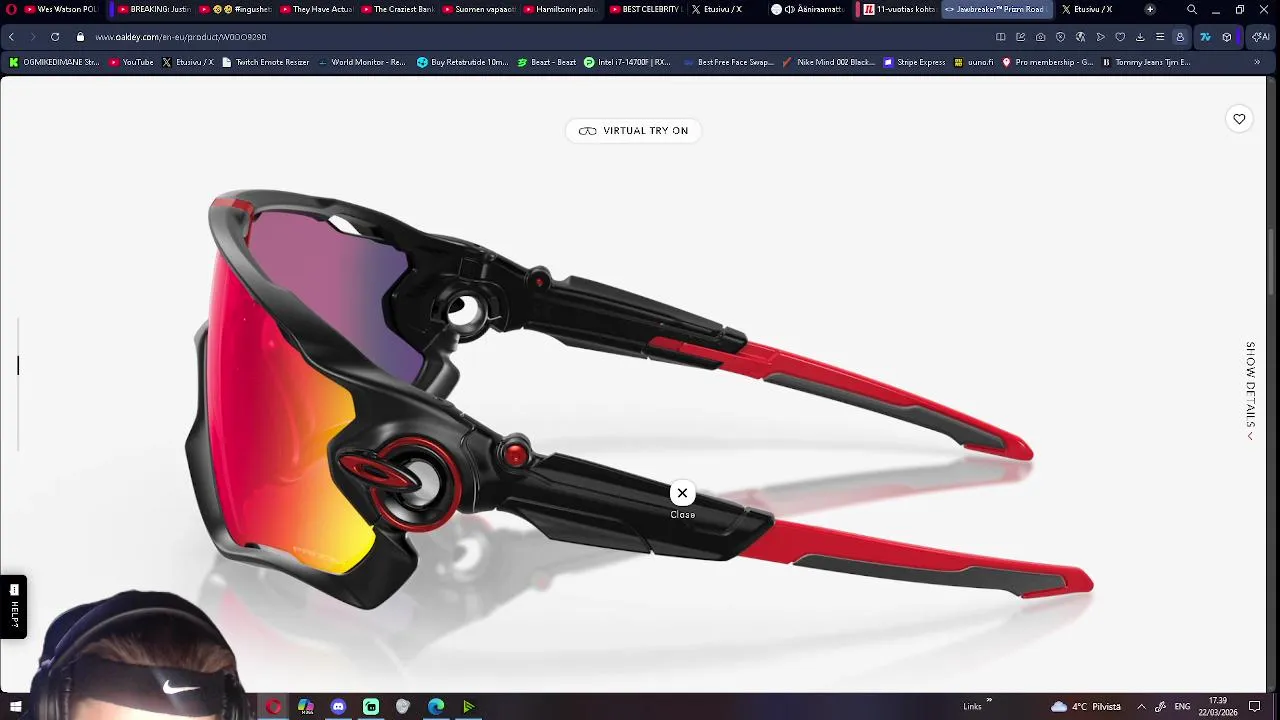Open browser heart pinboards icon
The image size is (1280, 720).
[x=1120, y=37]
